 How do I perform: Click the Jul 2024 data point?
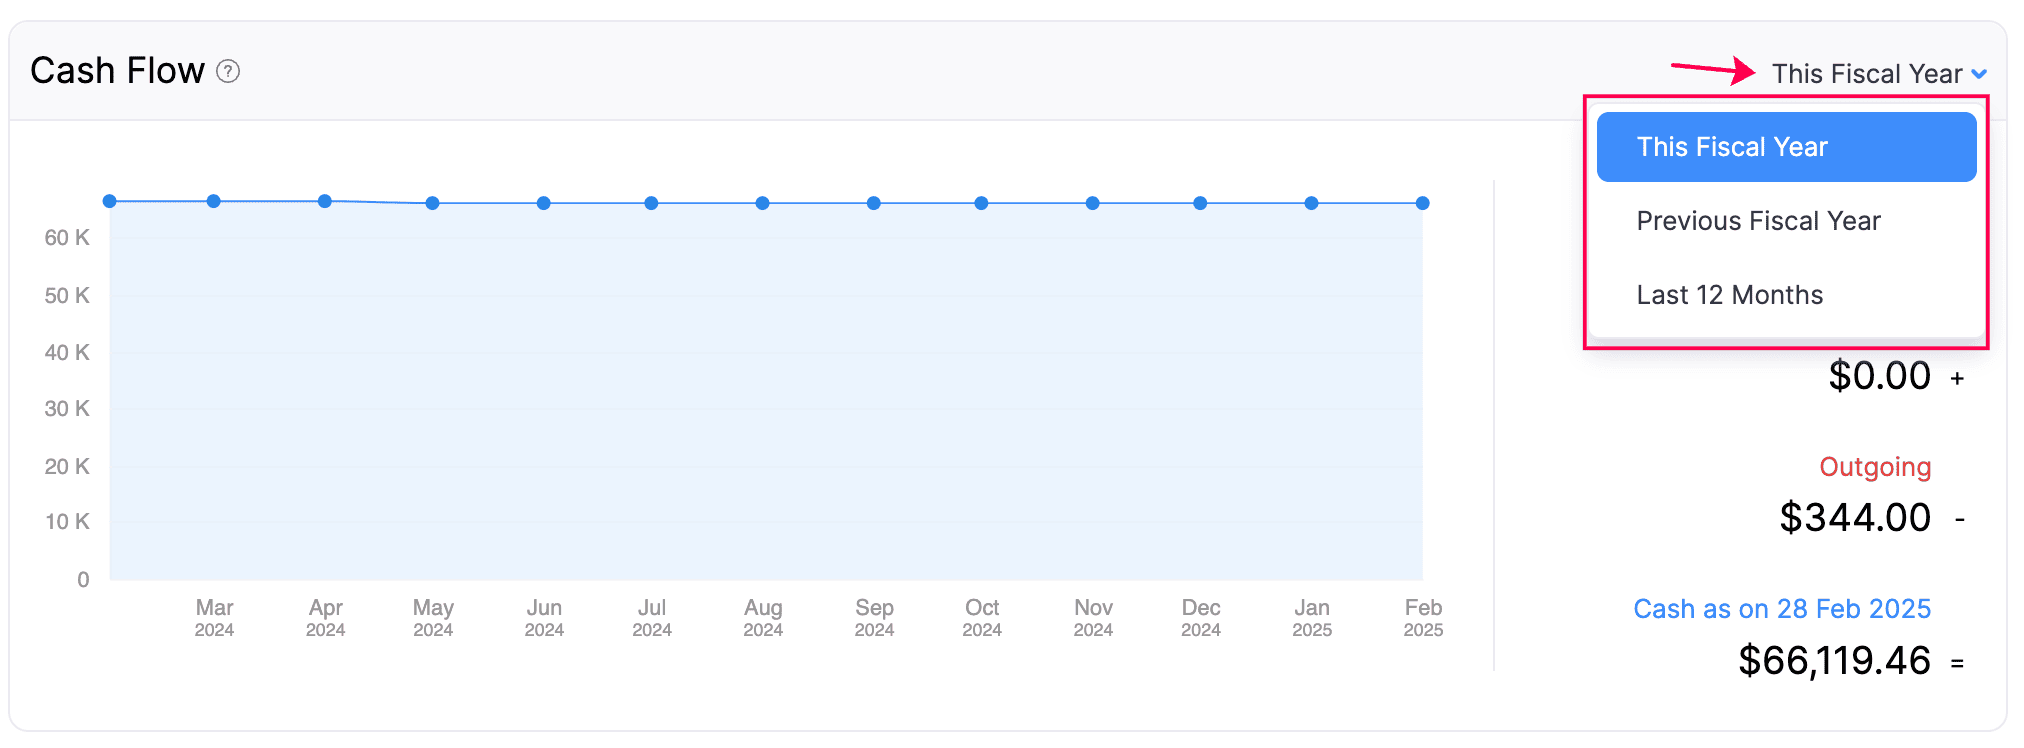coord(652,203)
